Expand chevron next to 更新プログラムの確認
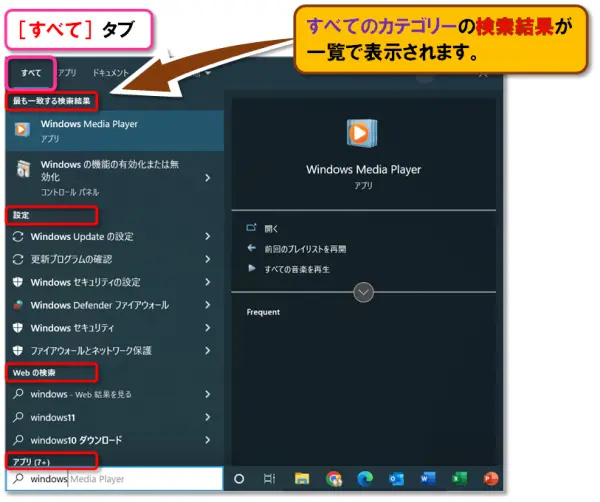This screenshot has width=600, height=502. coord(207,259)
